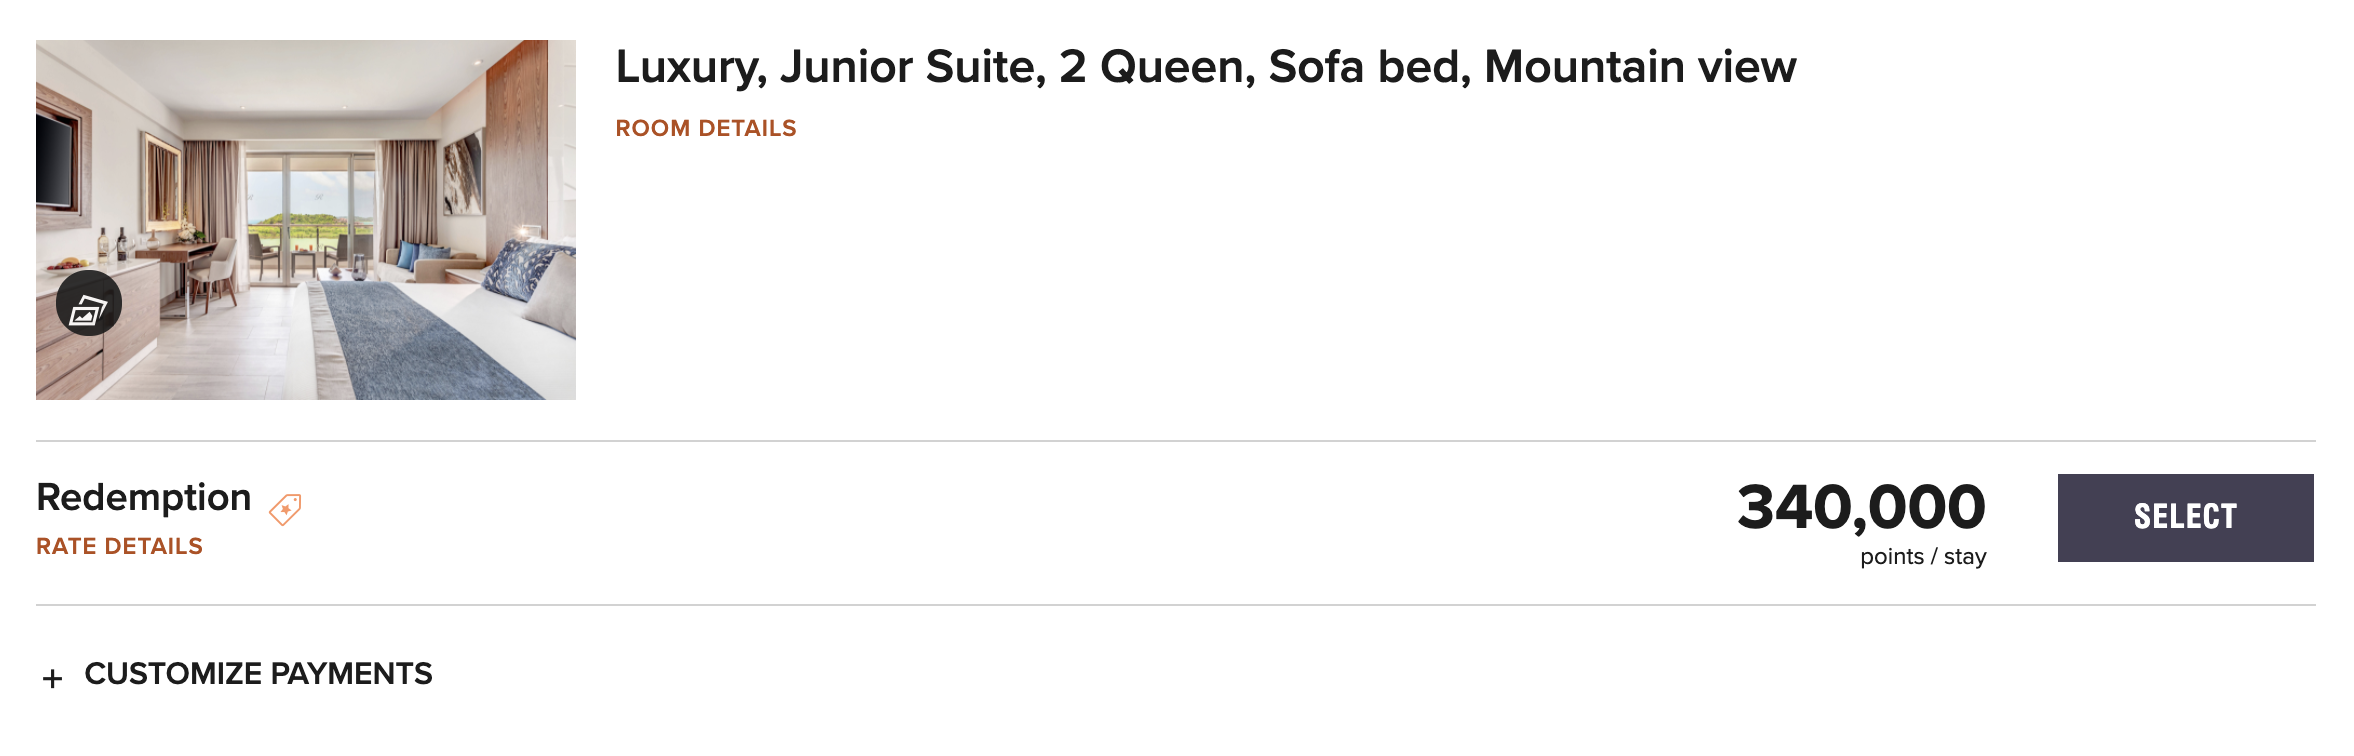Click the Redemption rate name
The width and height of the screenshot is (2354, 756).
(x=143, y=497)
